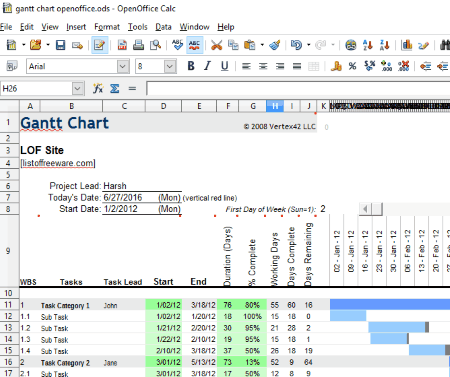Toggle Italic formatting
The image size is (450, 377).
coord(207,66)
